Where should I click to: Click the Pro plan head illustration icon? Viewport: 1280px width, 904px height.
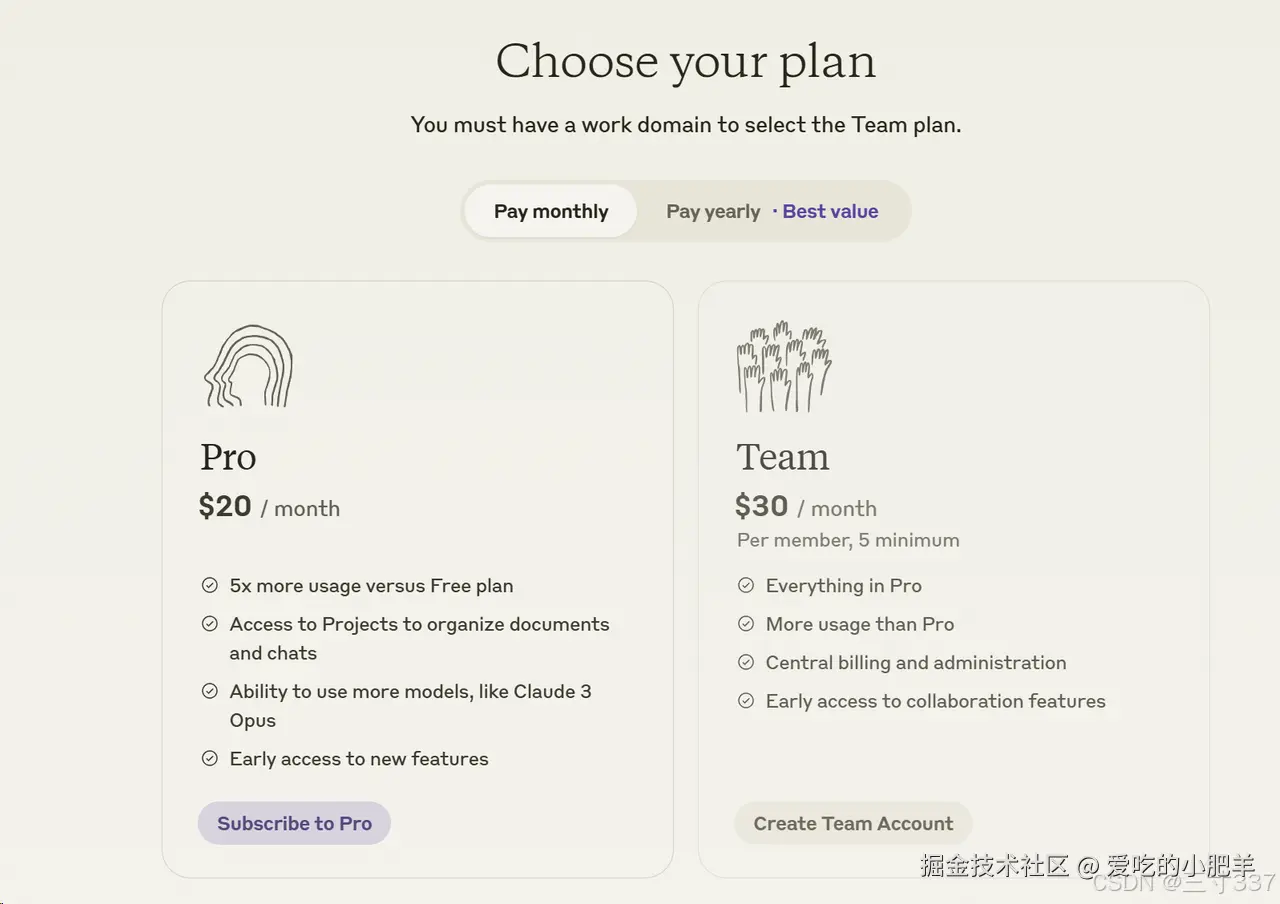pyautogui.click(x=248, y=366)
